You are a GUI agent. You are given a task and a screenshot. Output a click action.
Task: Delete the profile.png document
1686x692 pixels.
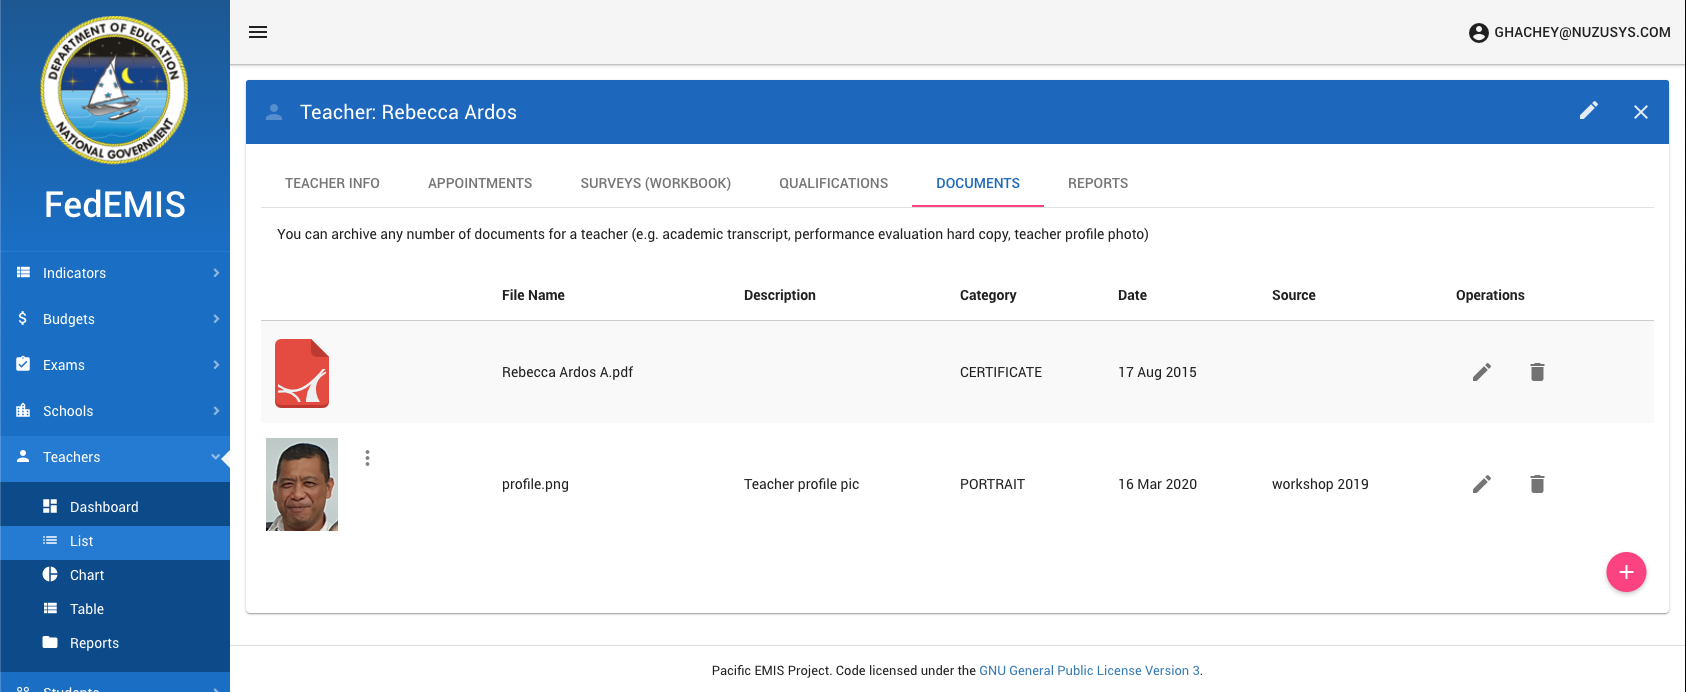(1537, 484)
